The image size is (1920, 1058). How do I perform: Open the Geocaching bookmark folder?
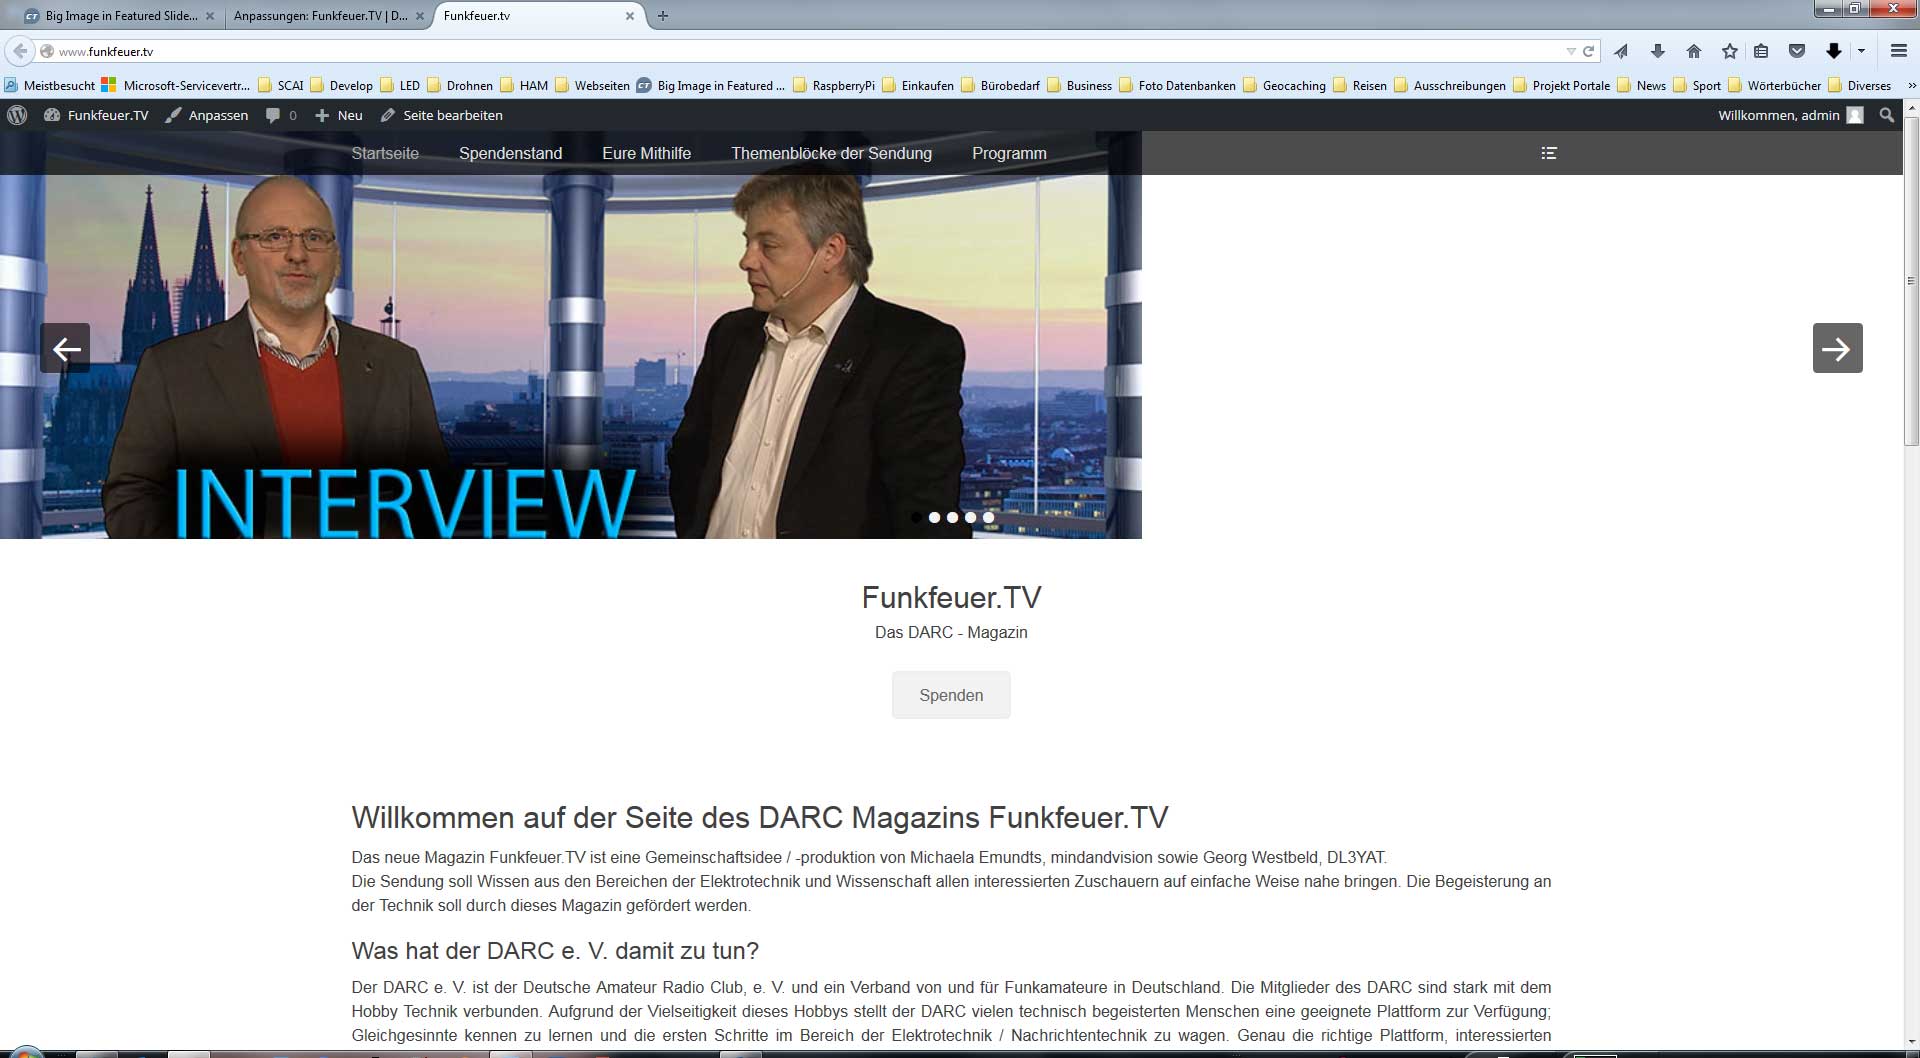pos(1285,86)
